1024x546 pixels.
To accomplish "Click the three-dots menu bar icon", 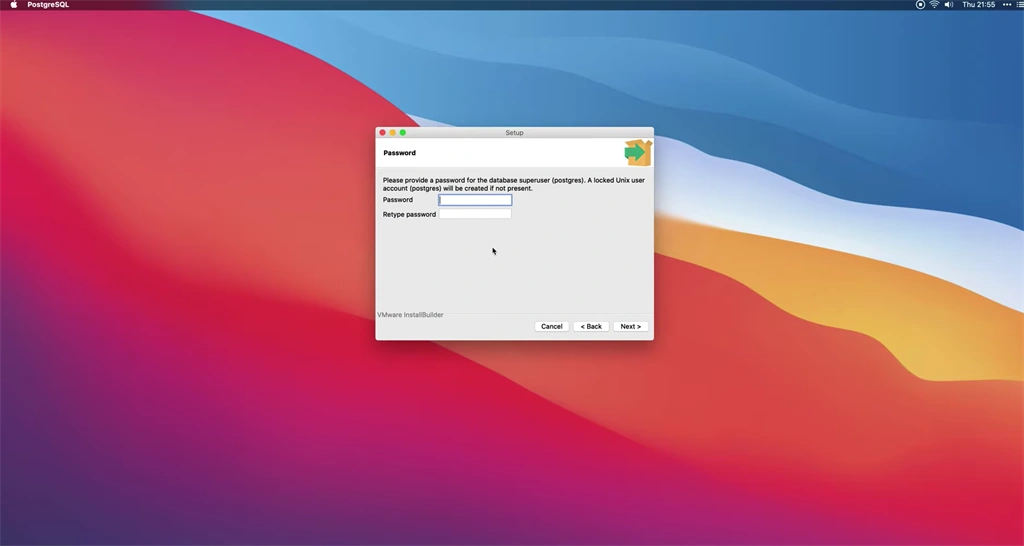I will click(x=1007, y=5).
